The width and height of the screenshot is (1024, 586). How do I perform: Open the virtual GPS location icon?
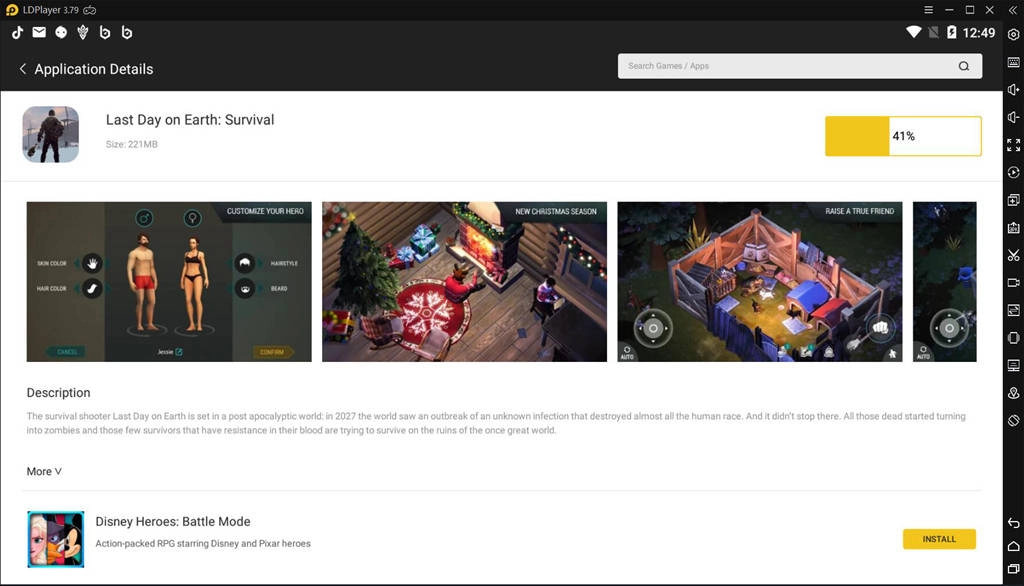pos(1014,393)
